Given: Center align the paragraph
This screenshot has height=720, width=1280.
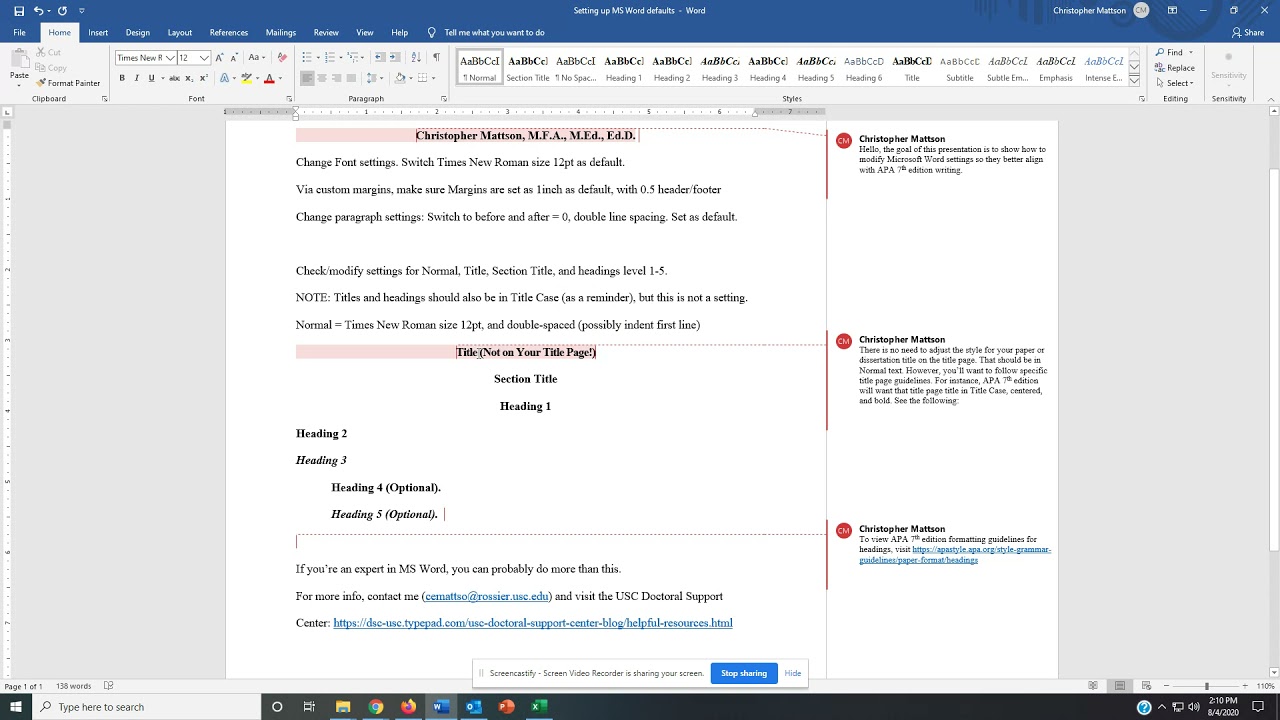Looking at the screenshot, I should click(322, 78).
